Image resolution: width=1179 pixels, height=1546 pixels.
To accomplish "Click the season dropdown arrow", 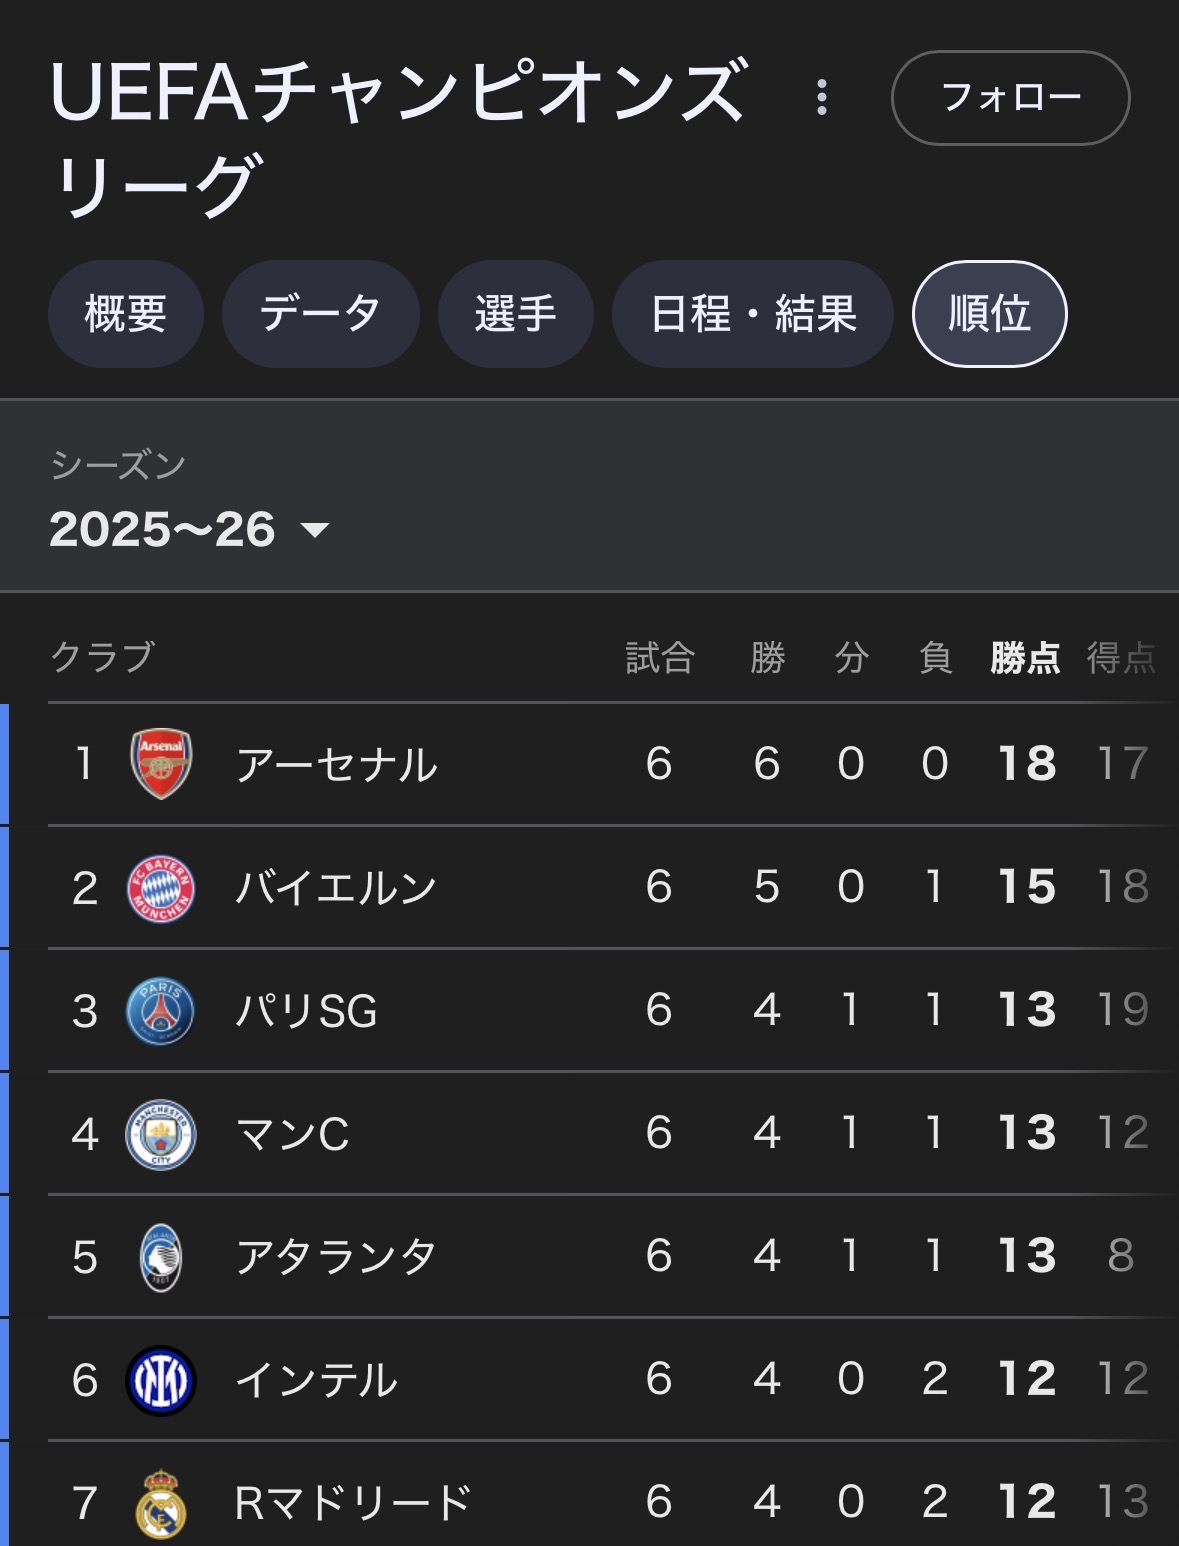I will pos(315,530).
